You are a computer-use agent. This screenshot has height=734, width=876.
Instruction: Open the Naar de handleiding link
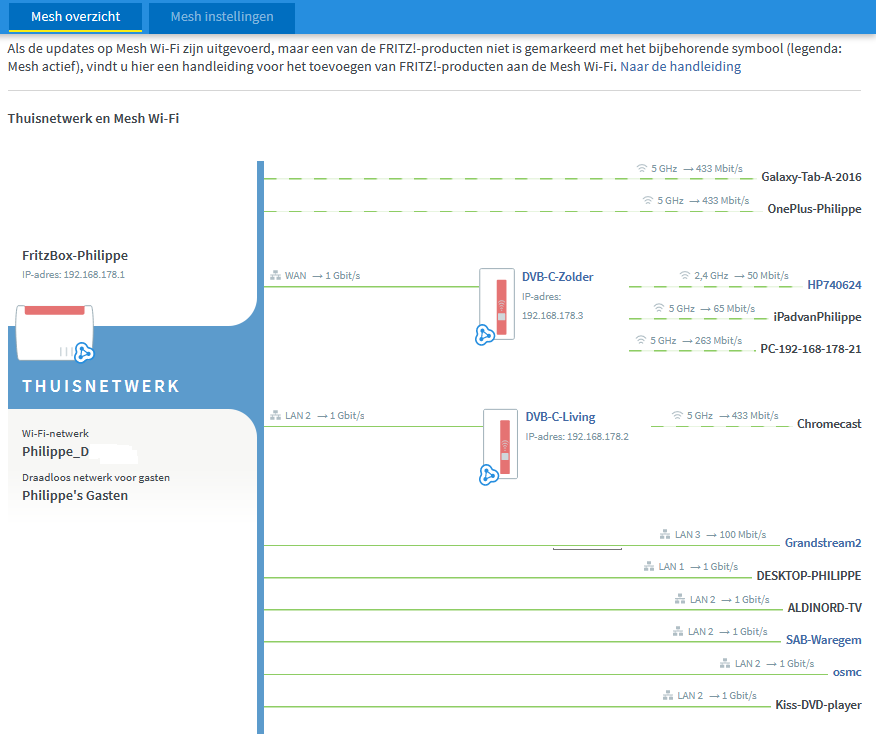coord(680,67)
